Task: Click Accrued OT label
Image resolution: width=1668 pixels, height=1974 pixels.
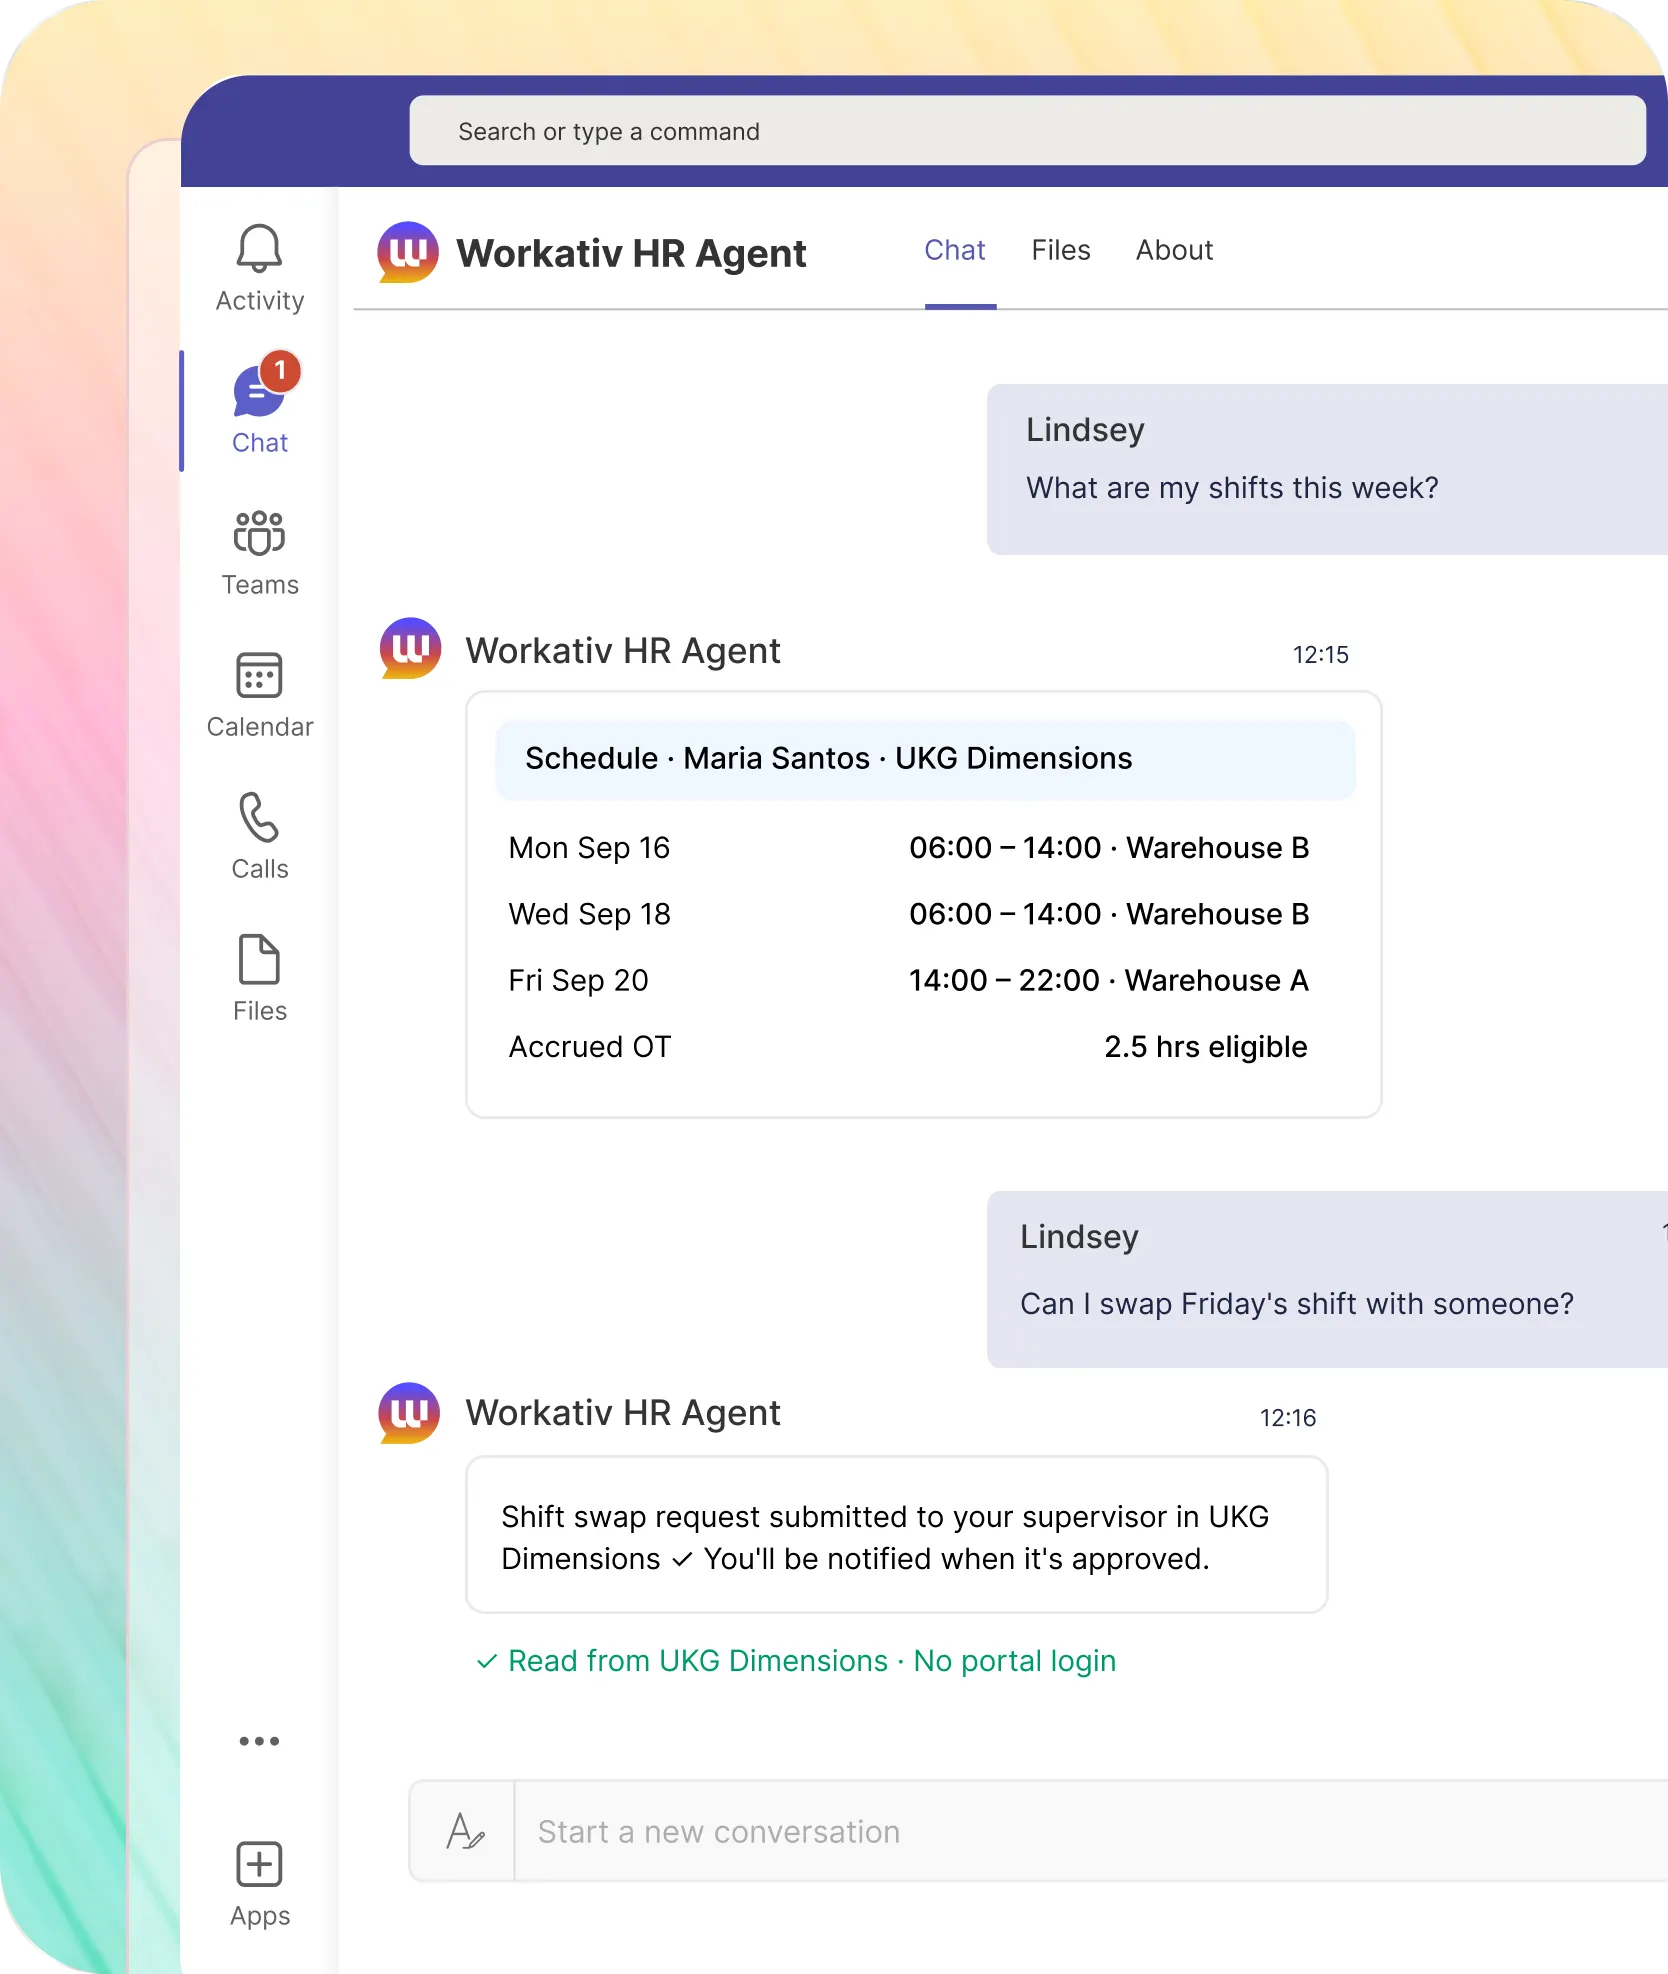Action: click(590, 1047)
